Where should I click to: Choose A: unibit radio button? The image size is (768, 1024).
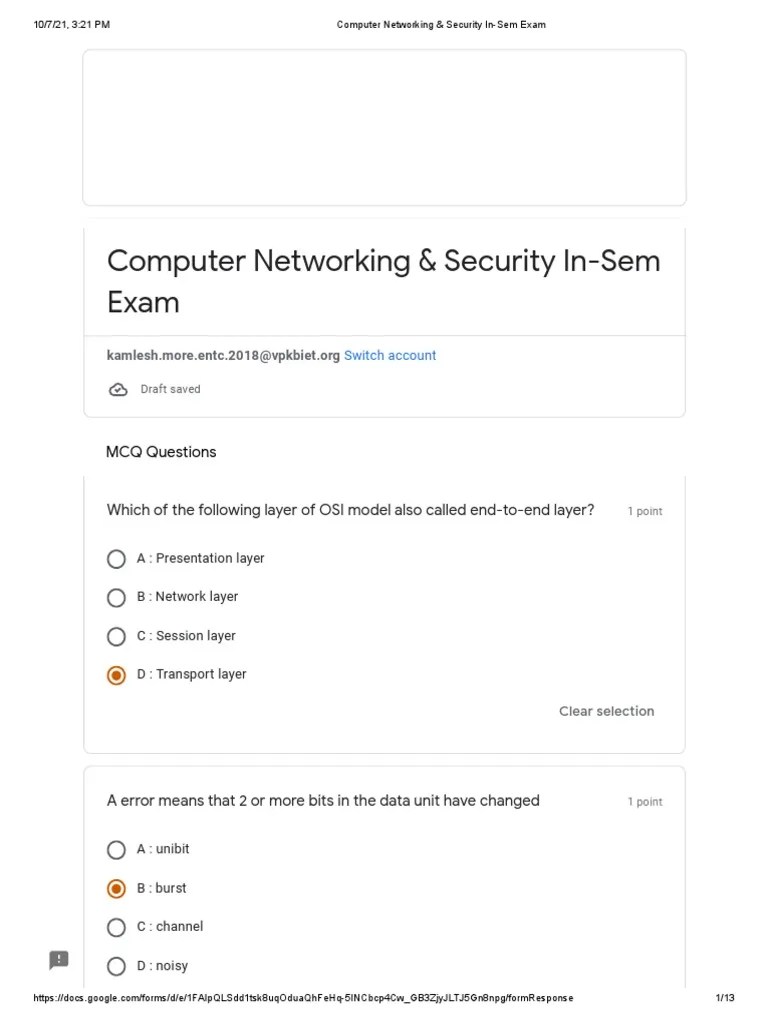pos(116,850)
